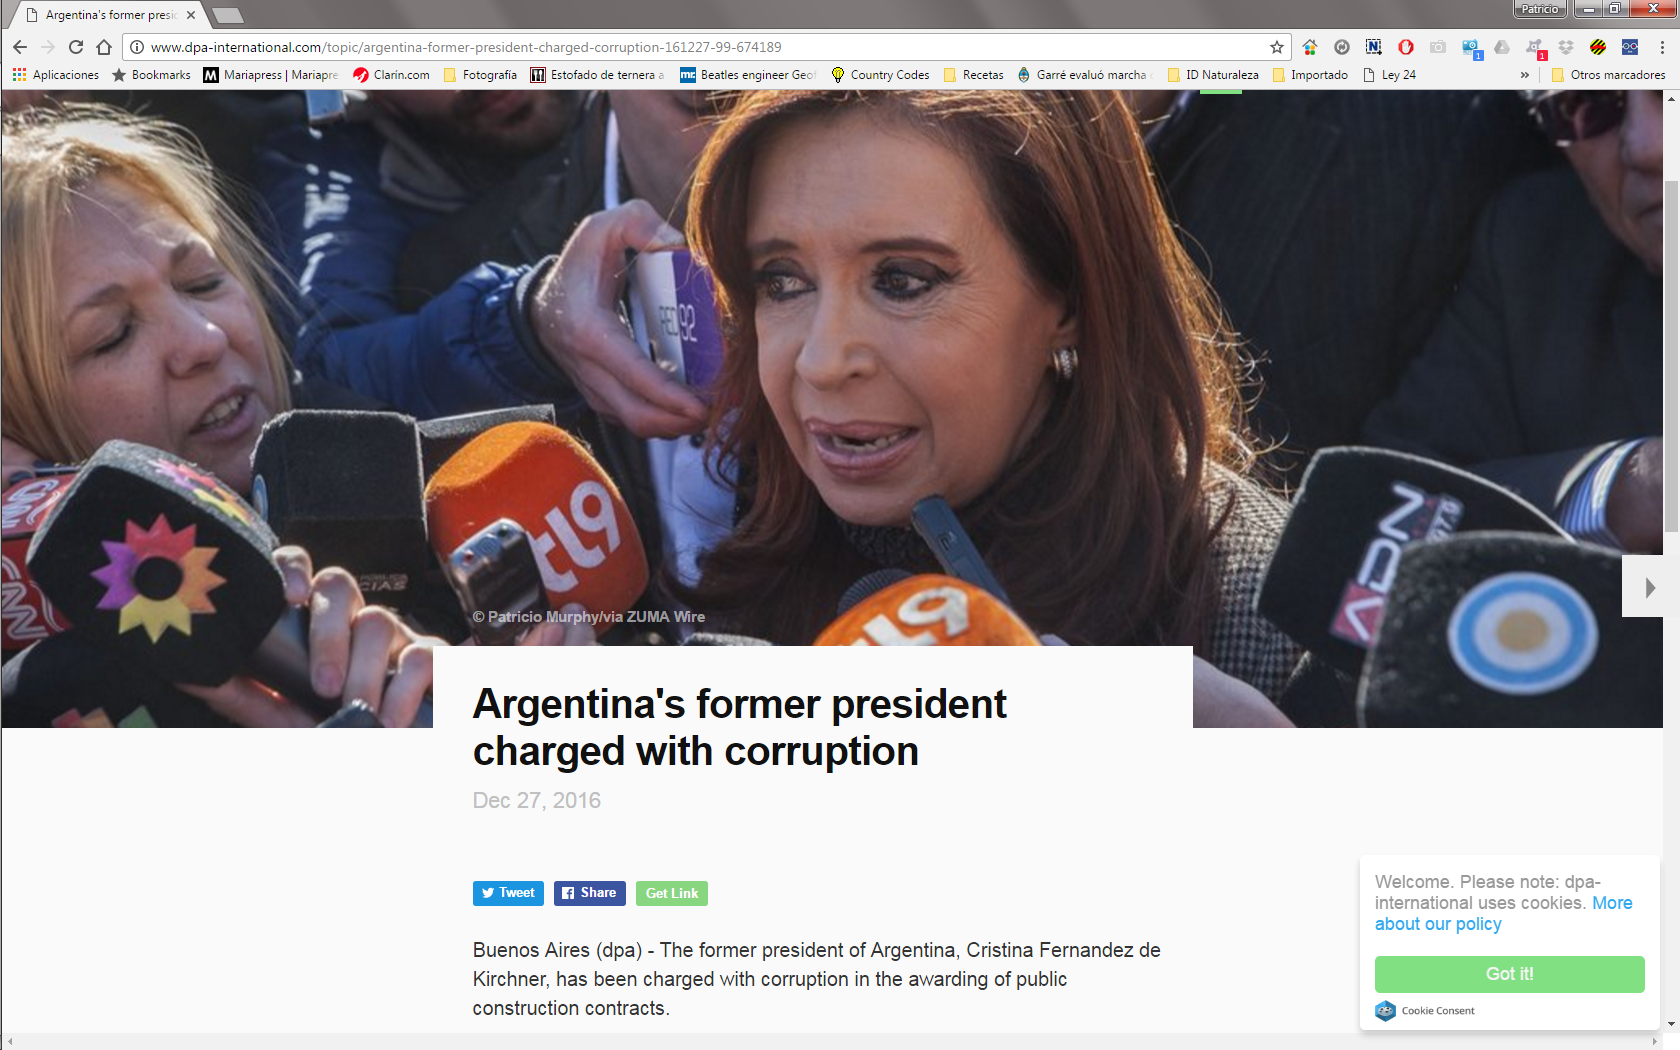Expand the hidden bookmarks chevron

tap(1525, 75)
